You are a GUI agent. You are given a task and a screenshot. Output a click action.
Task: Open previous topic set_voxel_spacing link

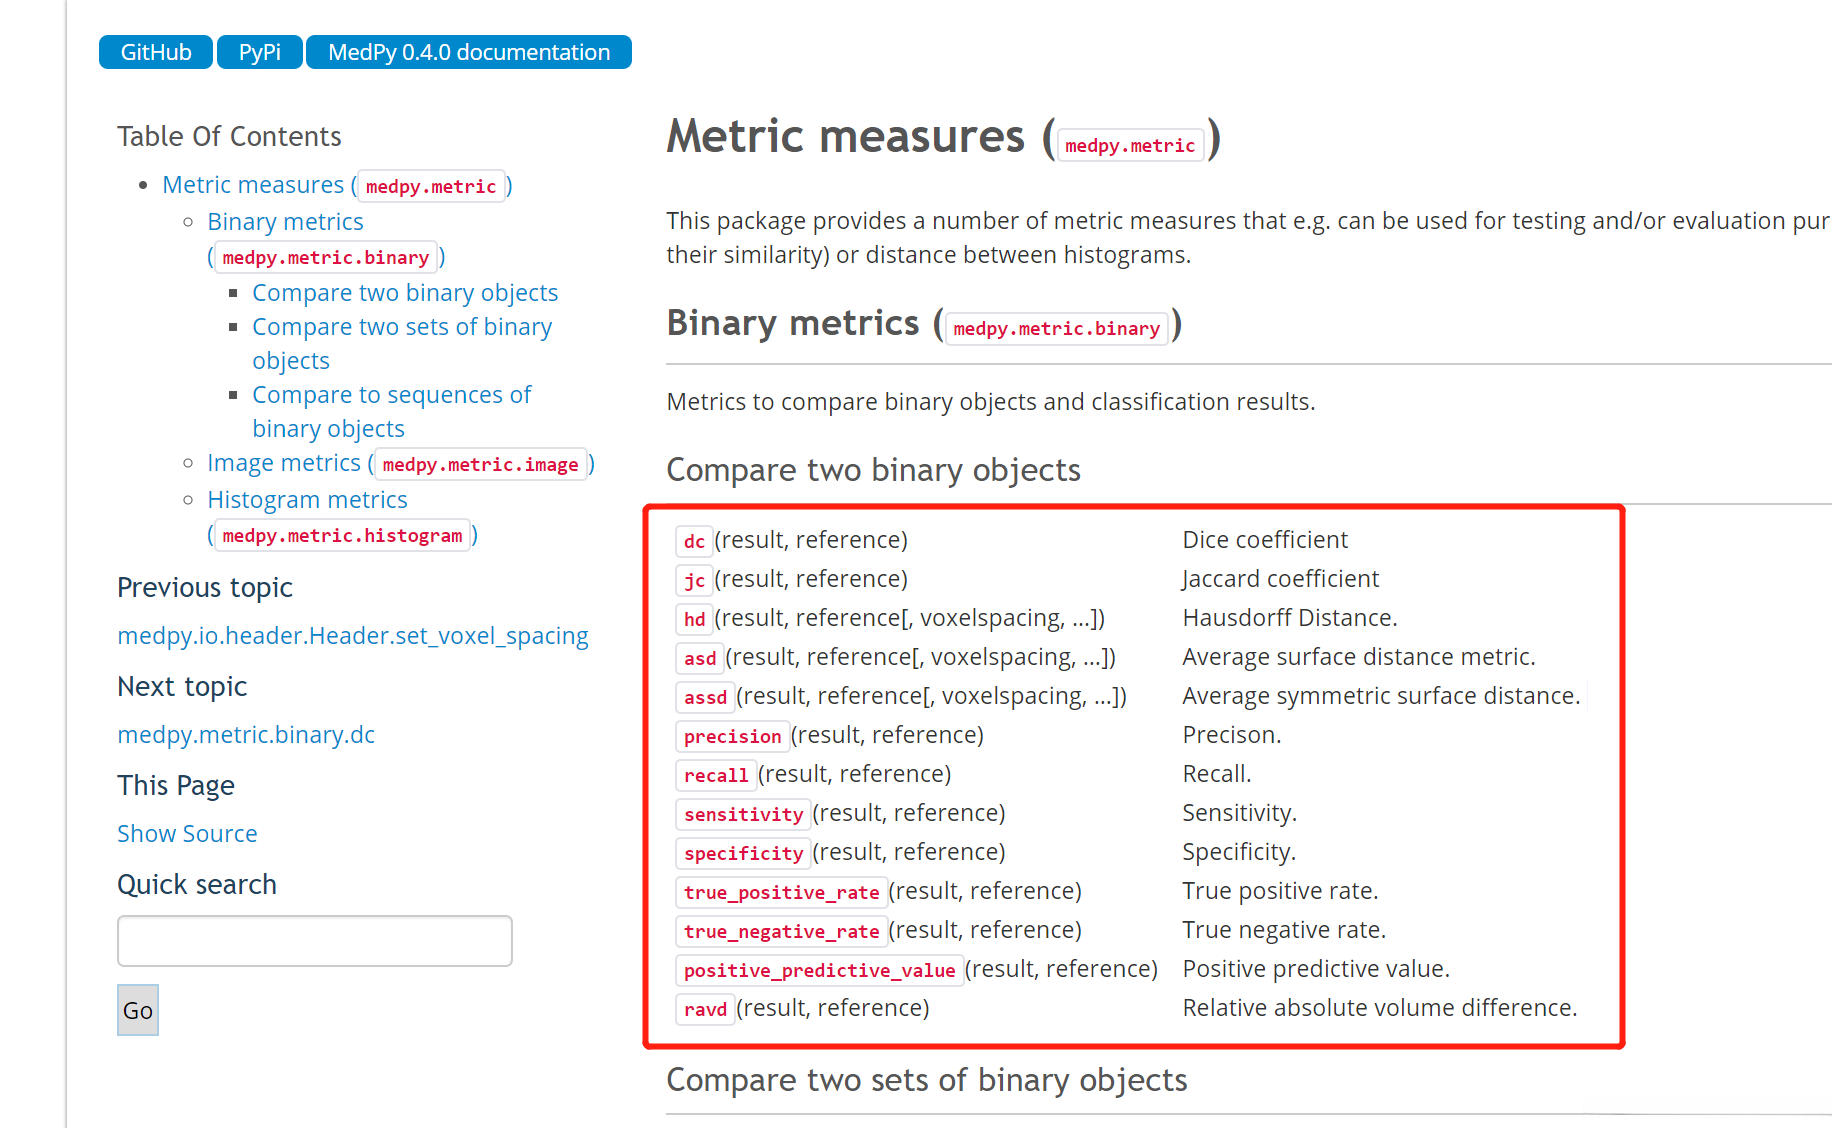(x=352, y=636)
